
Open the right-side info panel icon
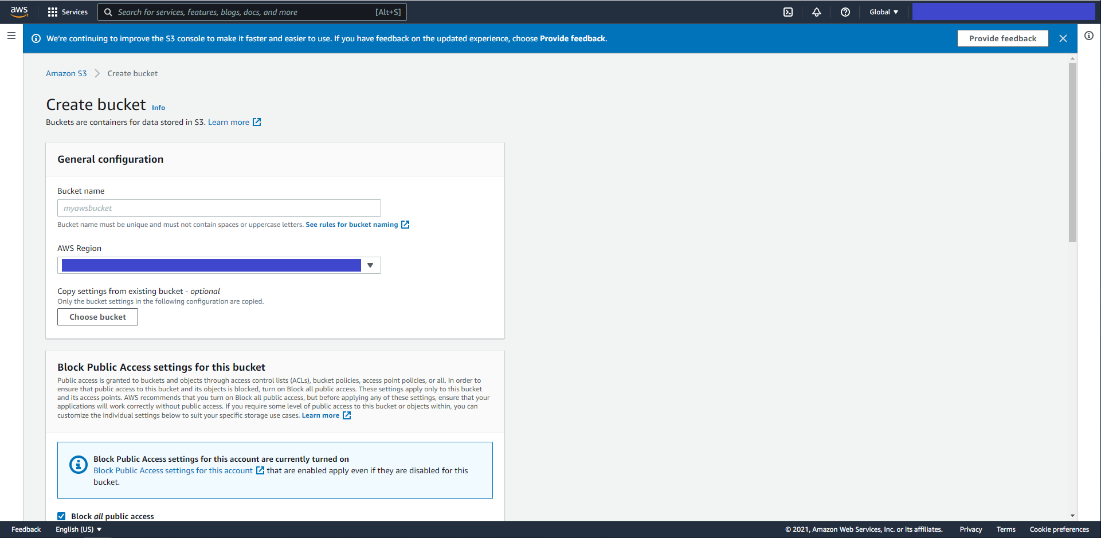[1088, 35]
